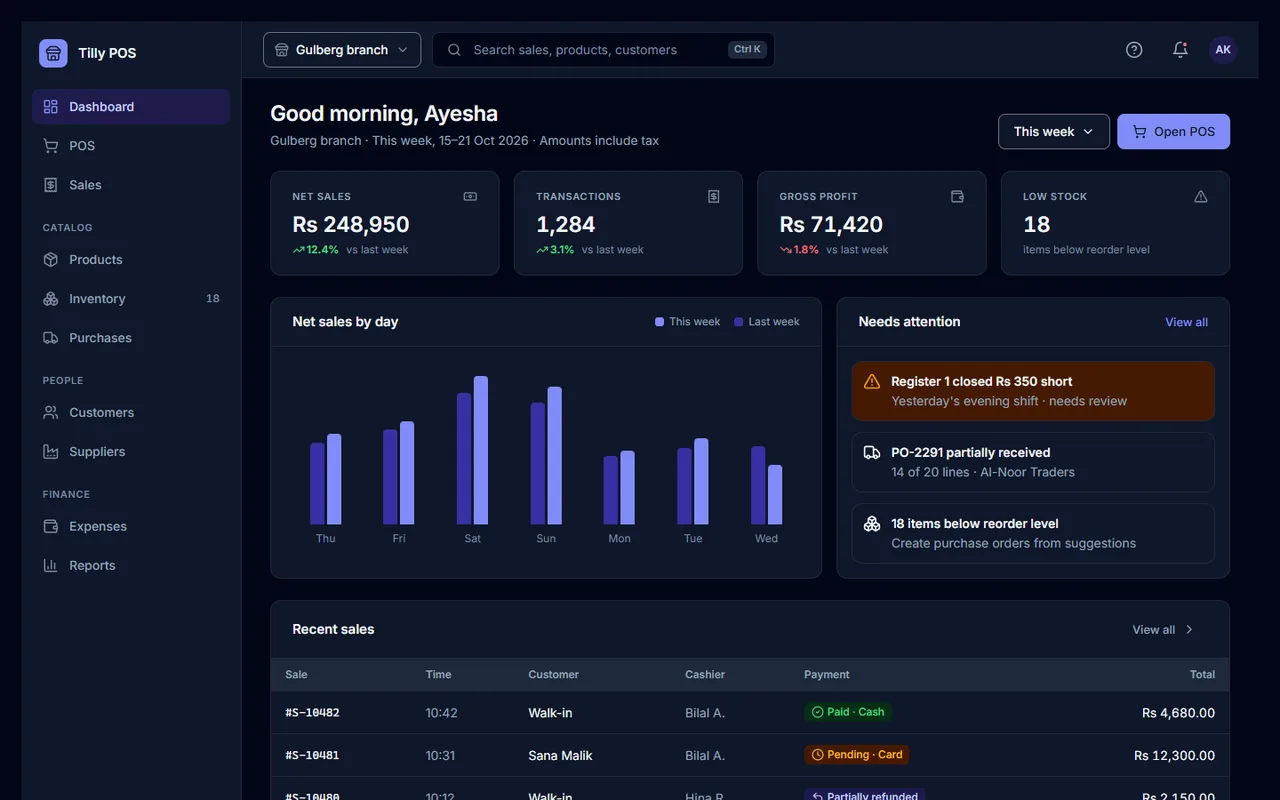The image size is (1280, 800).
Task: Click the Transactions card receipt icon
Action: tap(714, 197)
